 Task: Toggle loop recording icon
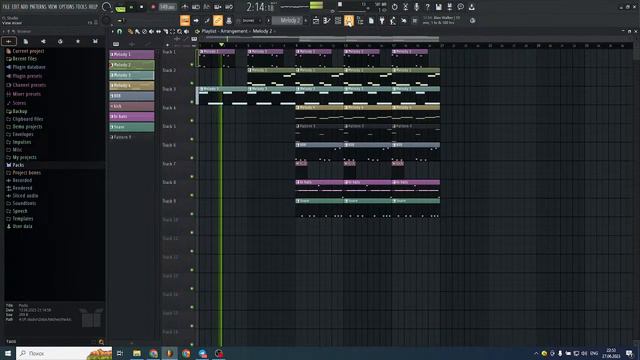point(229,7)
